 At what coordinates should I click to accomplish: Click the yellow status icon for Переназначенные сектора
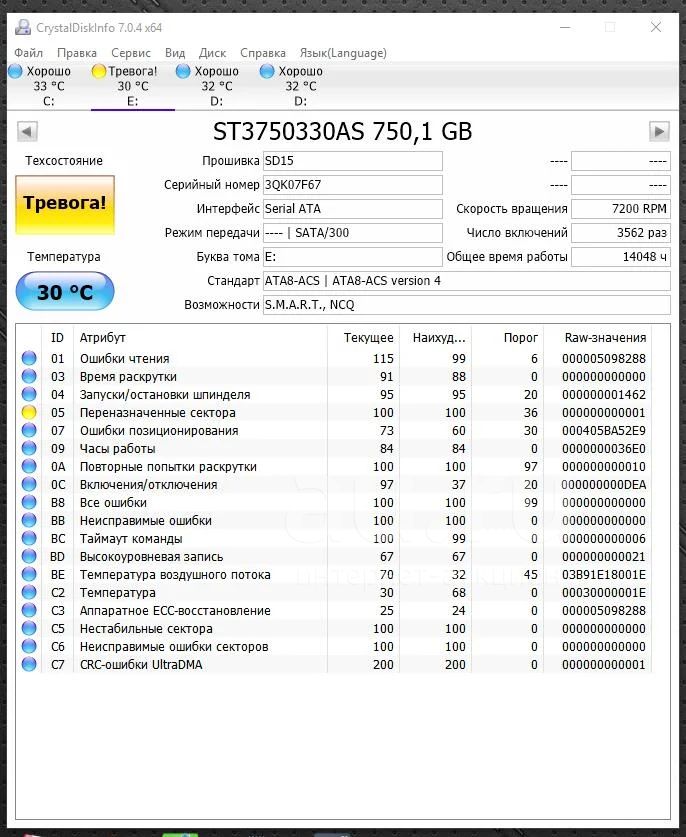(29, 413)
